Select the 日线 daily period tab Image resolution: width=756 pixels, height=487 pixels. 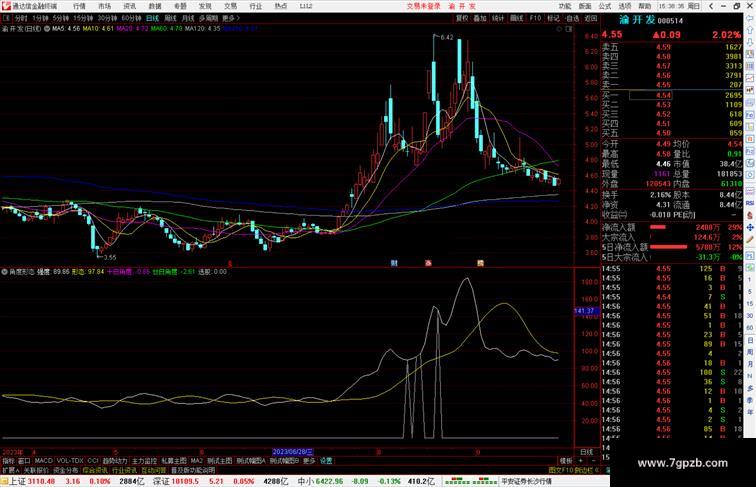pyautogui.click(x=152, y=18)
